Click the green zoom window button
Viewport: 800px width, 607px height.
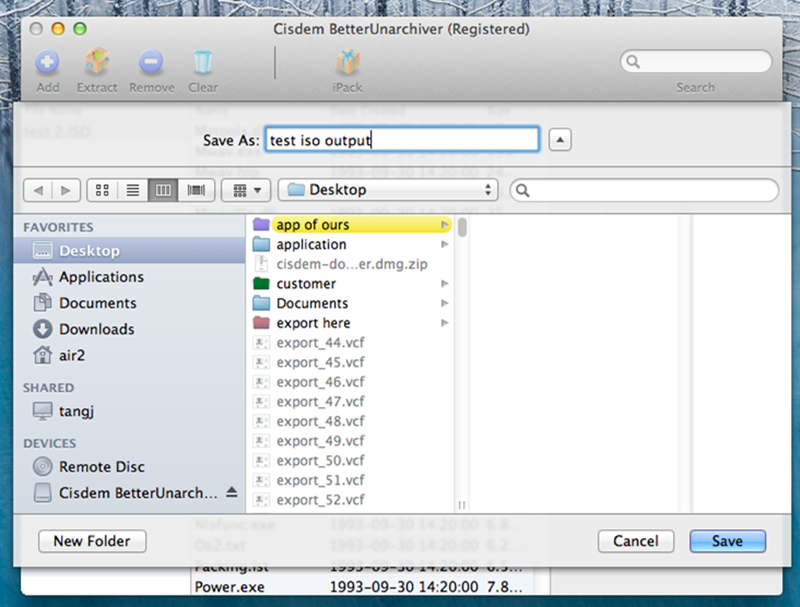80,29
